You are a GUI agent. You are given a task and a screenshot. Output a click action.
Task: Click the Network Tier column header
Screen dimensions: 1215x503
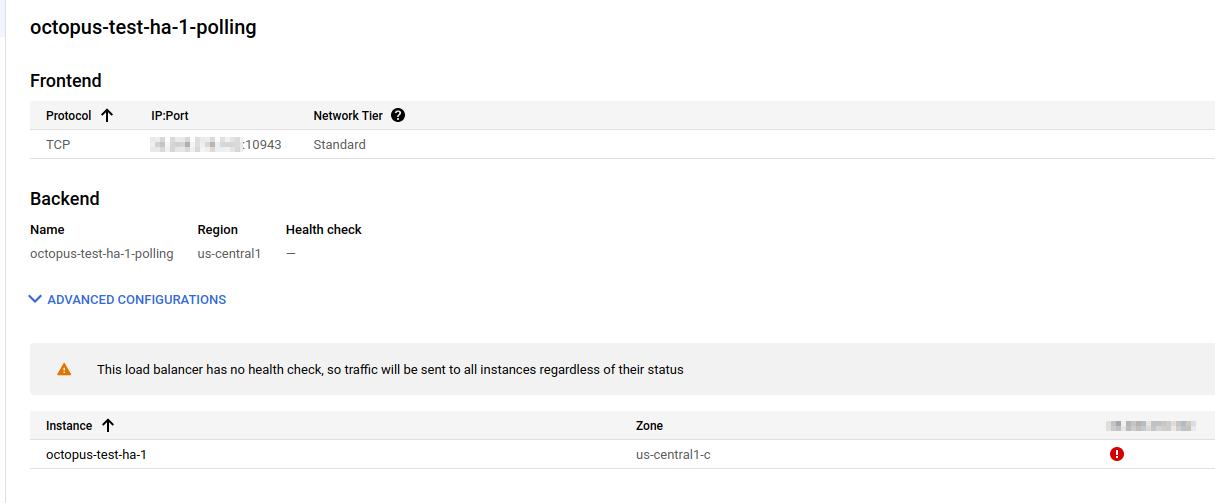tap(348, 116)
